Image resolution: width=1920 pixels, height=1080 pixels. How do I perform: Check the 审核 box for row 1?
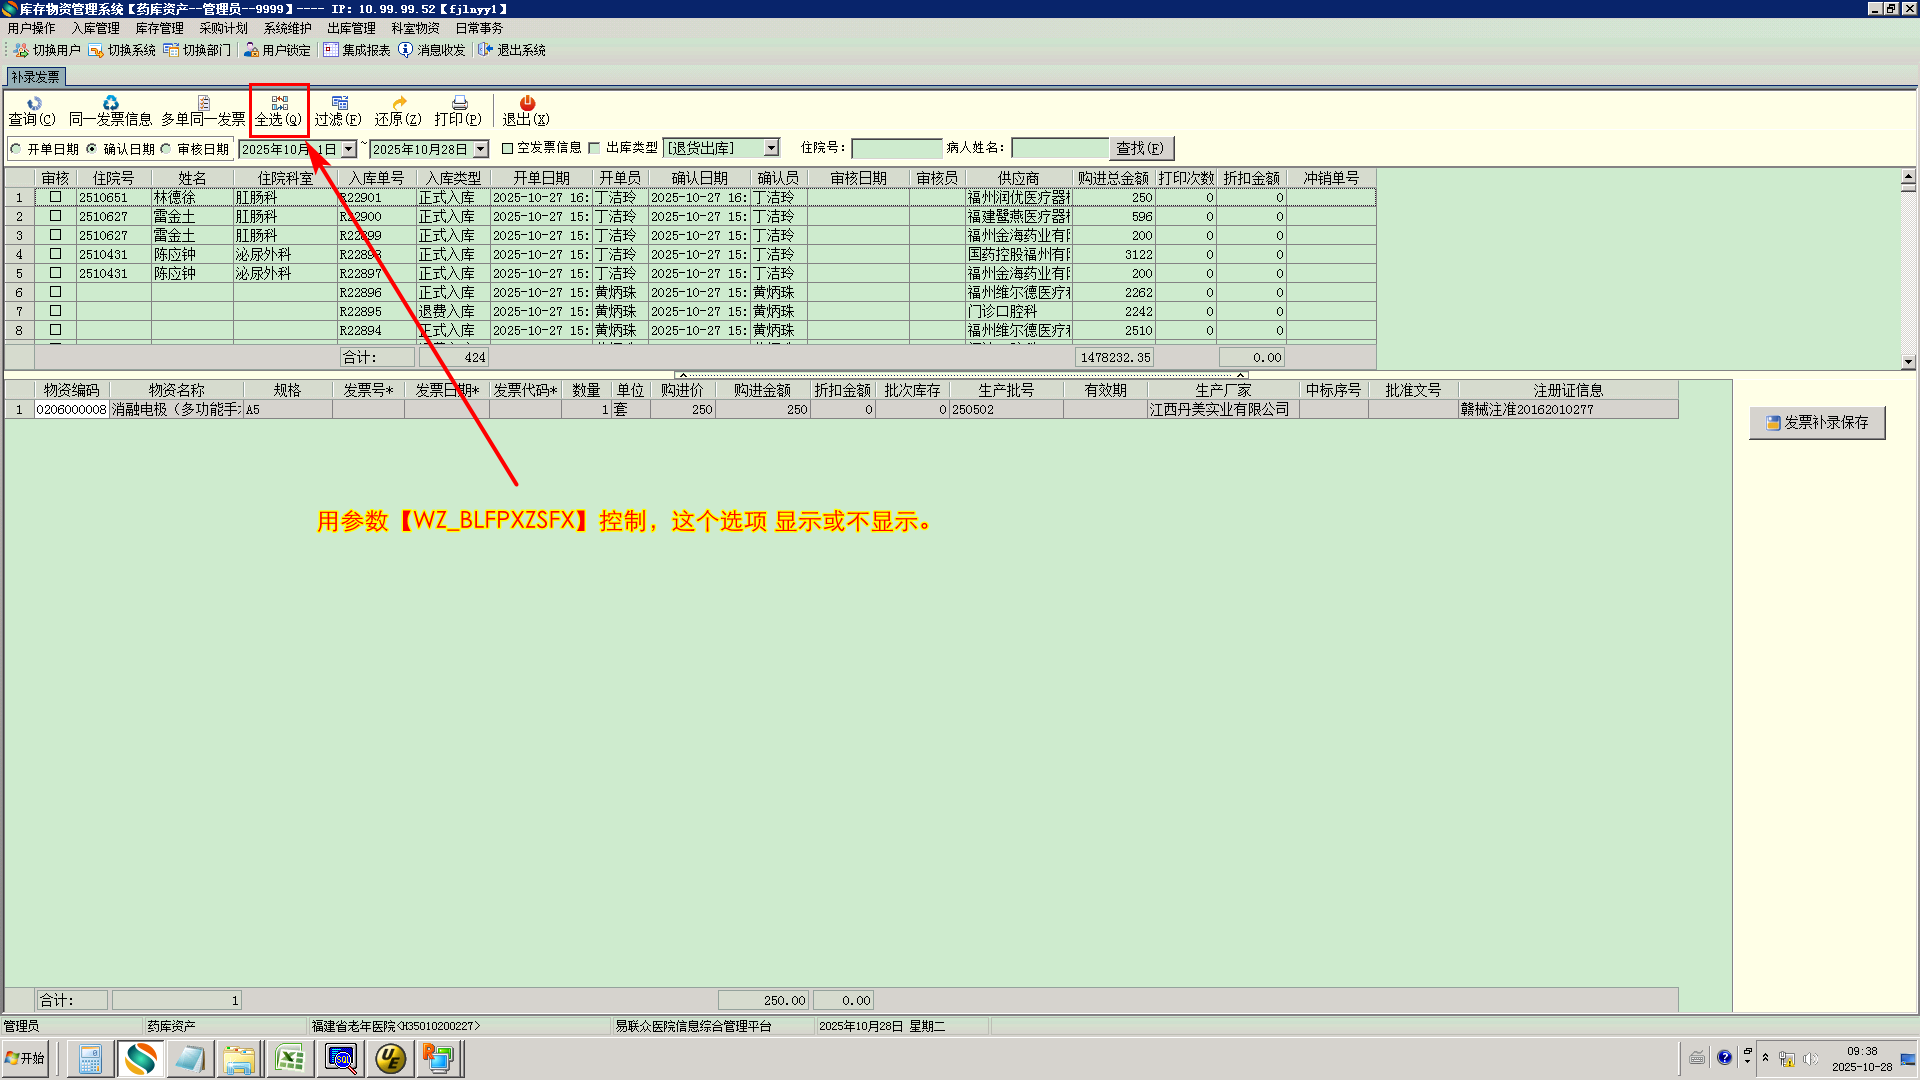(56, 197)
